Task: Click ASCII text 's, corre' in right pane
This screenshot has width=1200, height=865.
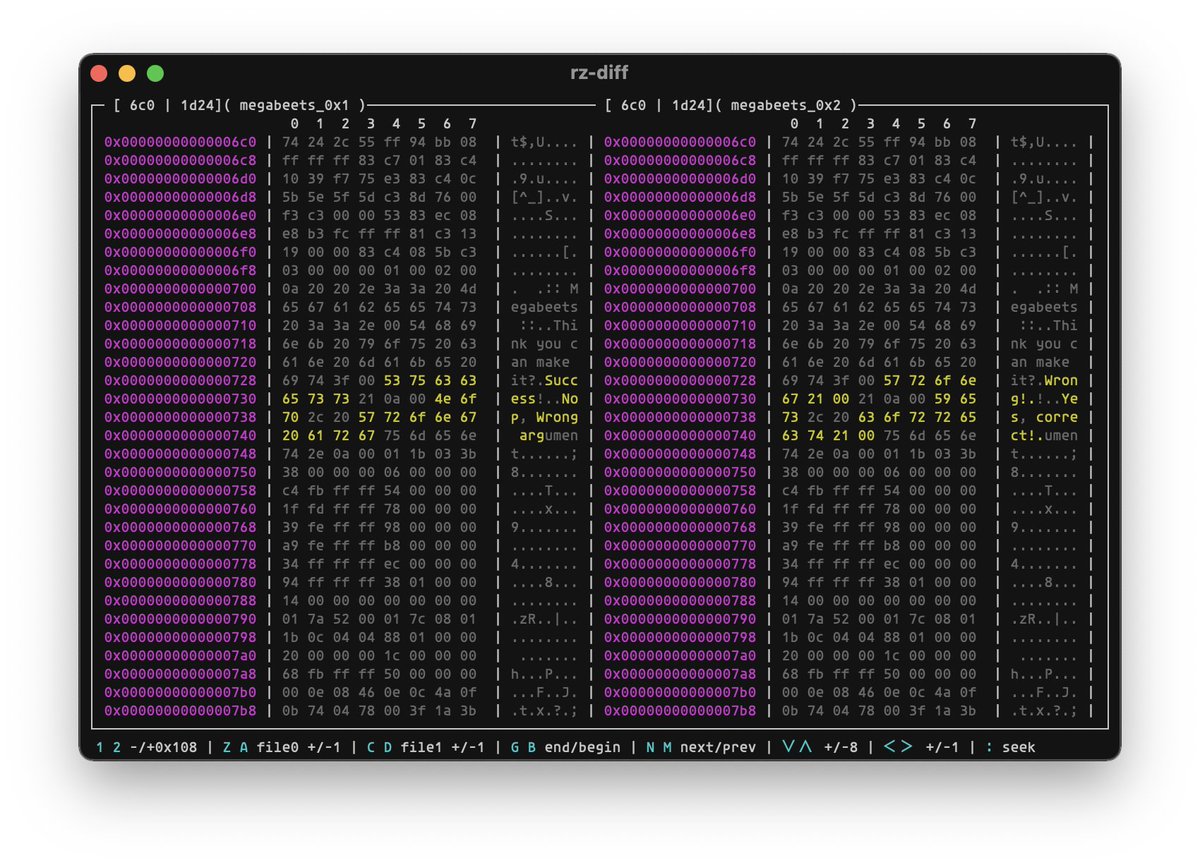Action: click(1044, 417)
